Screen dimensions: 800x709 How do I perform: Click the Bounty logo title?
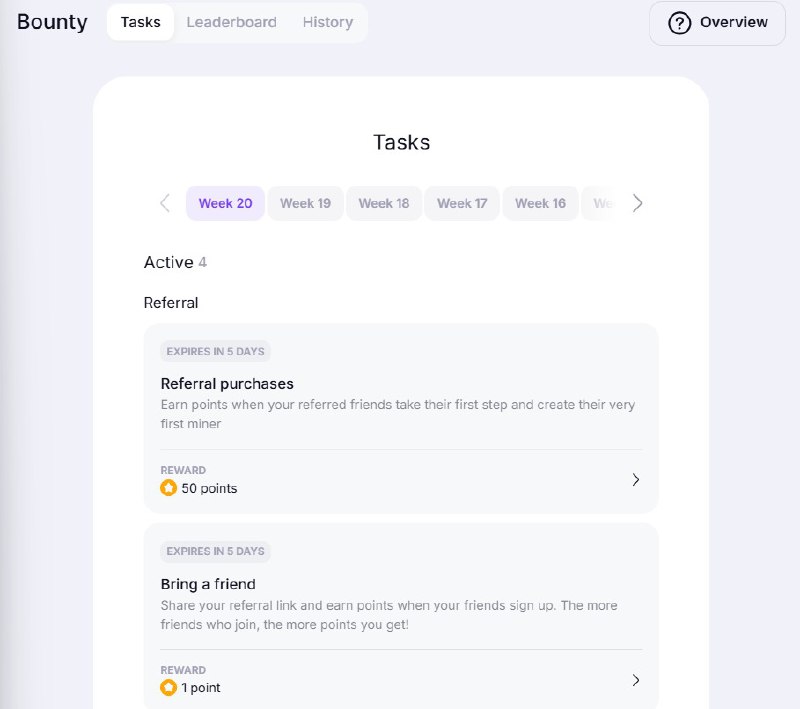pyautogui.click(x=52, y=22)
